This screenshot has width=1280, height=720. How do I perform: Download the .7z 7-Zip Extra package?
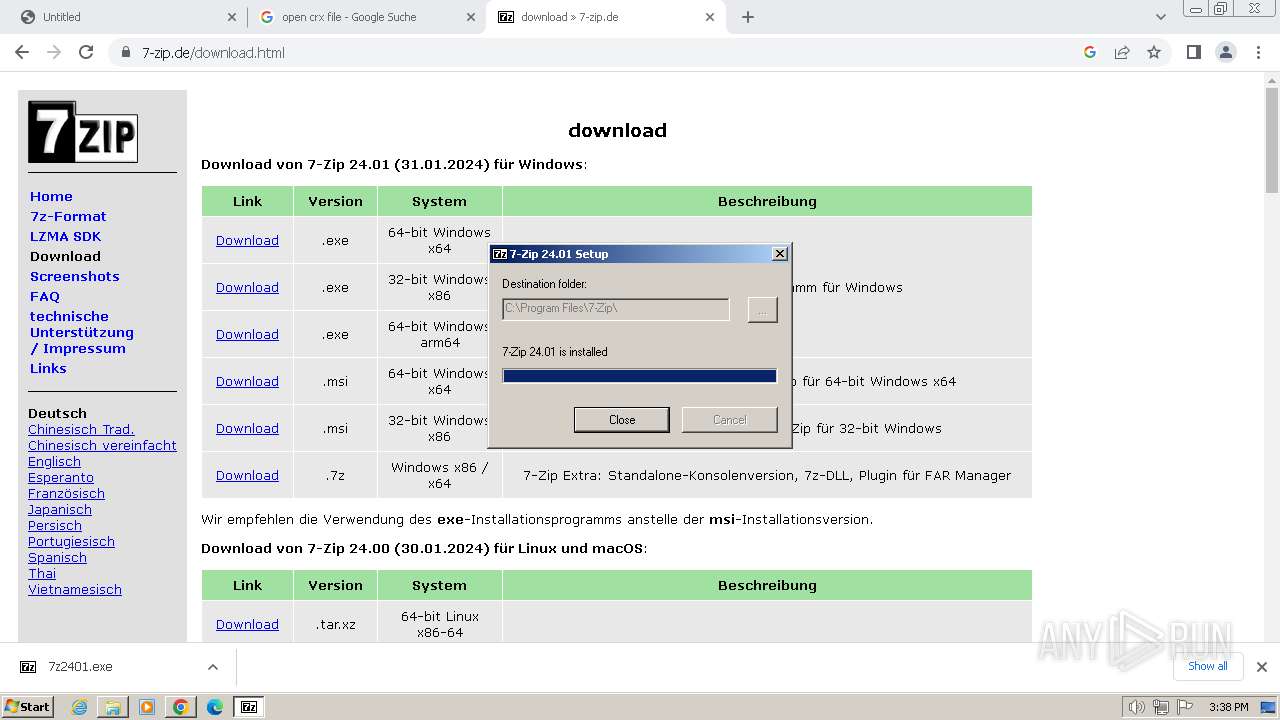pyautogui.click(x=247, y=475)
